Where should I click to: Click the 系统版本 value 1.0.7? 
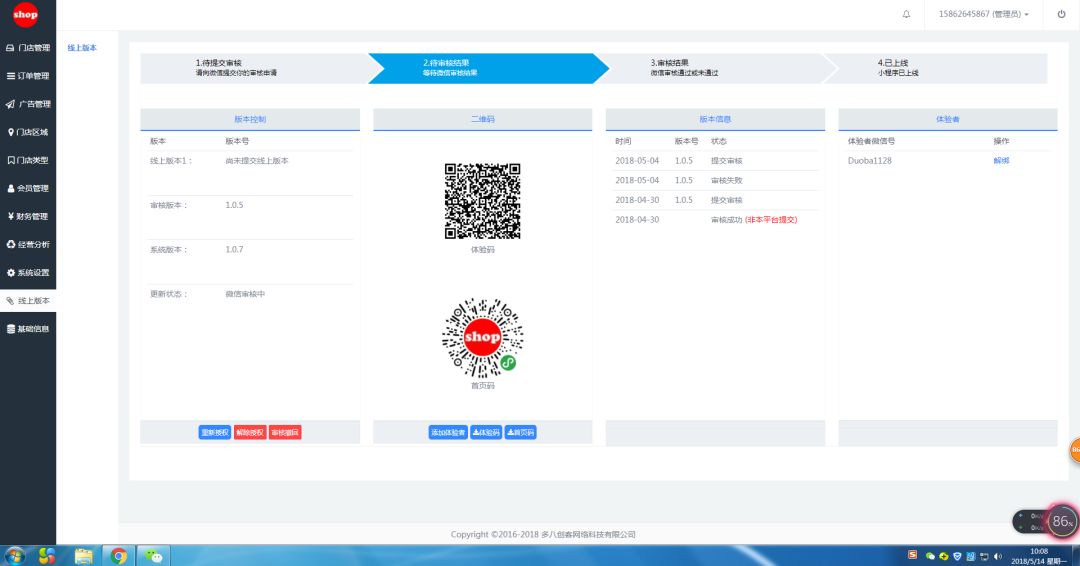tap(234, 249)
